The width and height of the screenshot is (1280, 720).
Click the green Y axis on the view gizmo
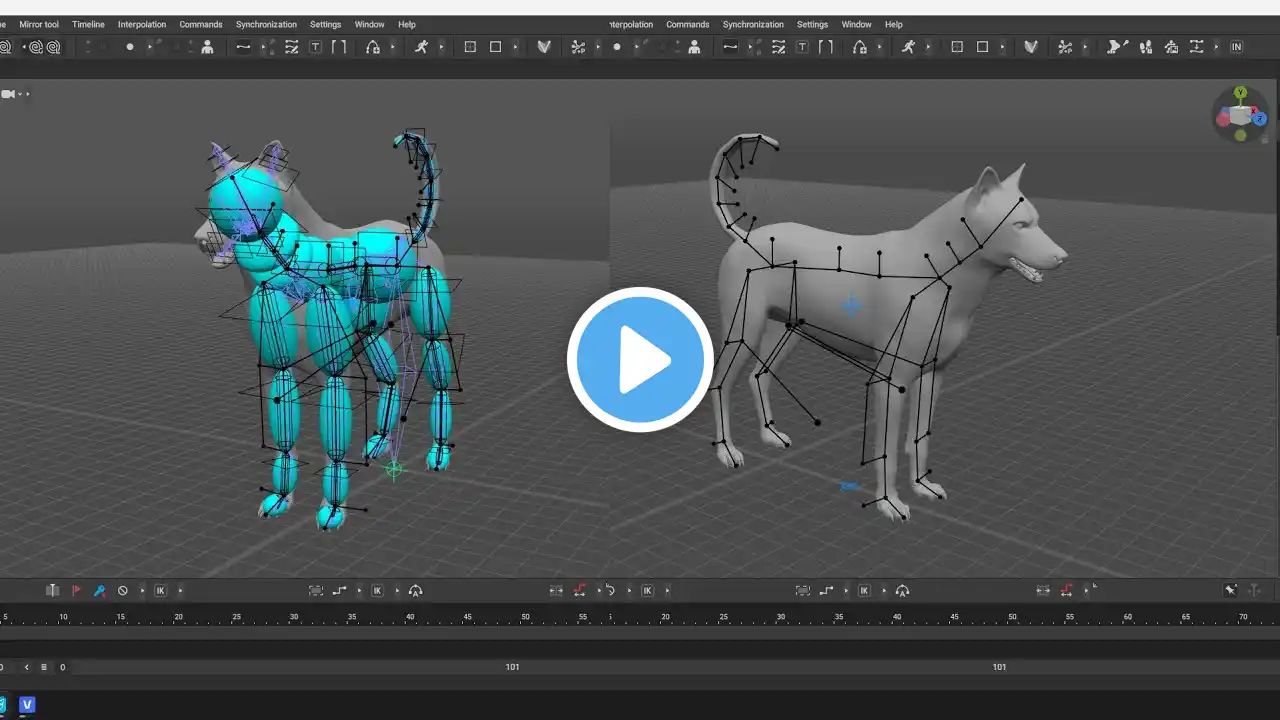coord(1240,93)
